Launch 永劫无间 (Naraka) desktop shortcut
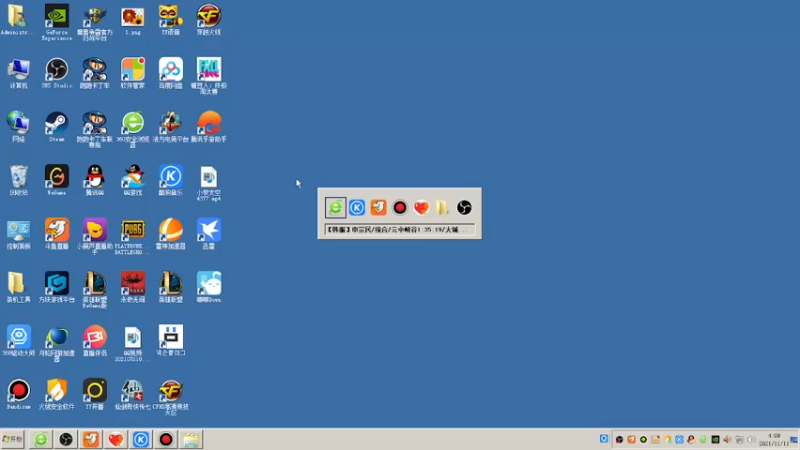 (133, 285)
